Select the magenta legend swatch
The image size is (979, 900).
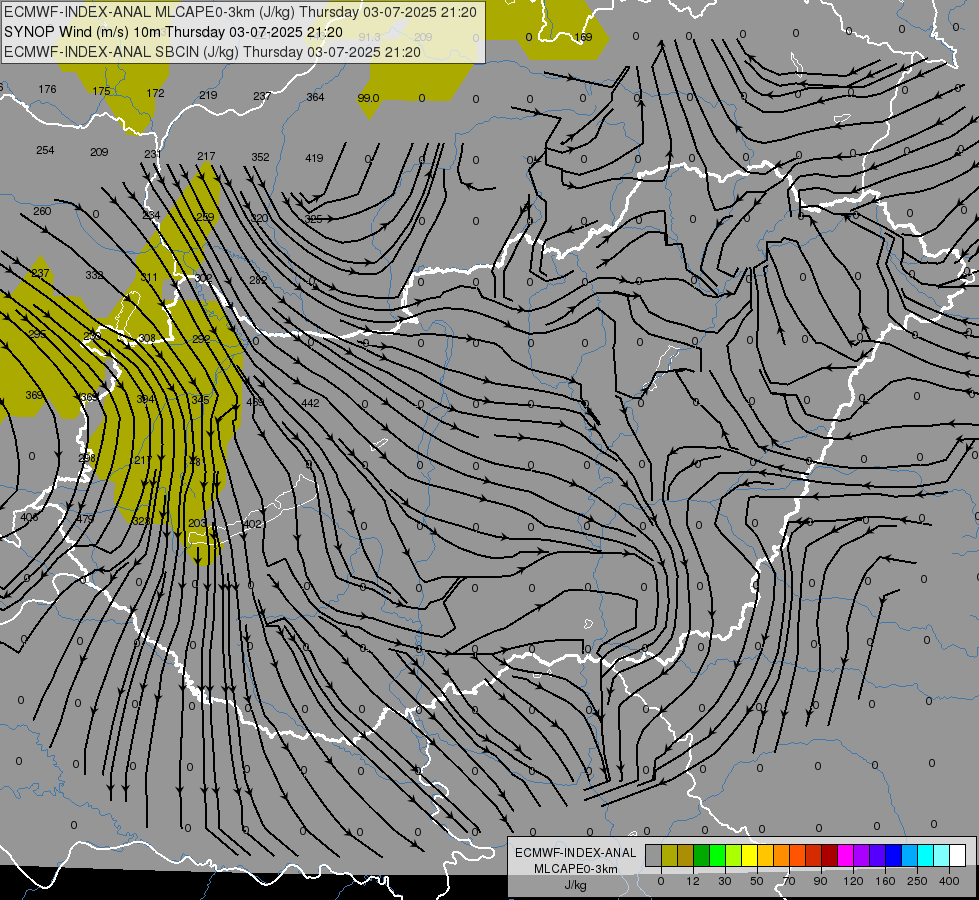(x=845, y=856)
